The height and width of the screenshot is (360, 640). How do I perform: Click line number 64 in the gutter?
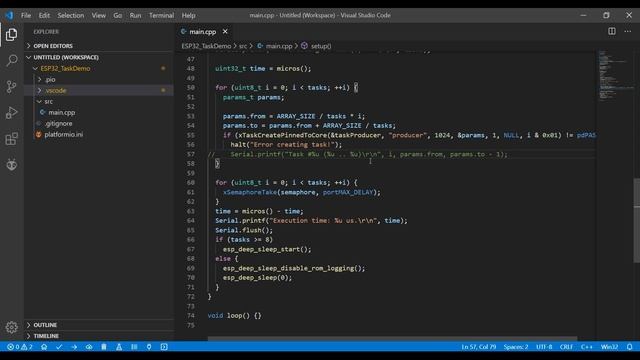191,221
